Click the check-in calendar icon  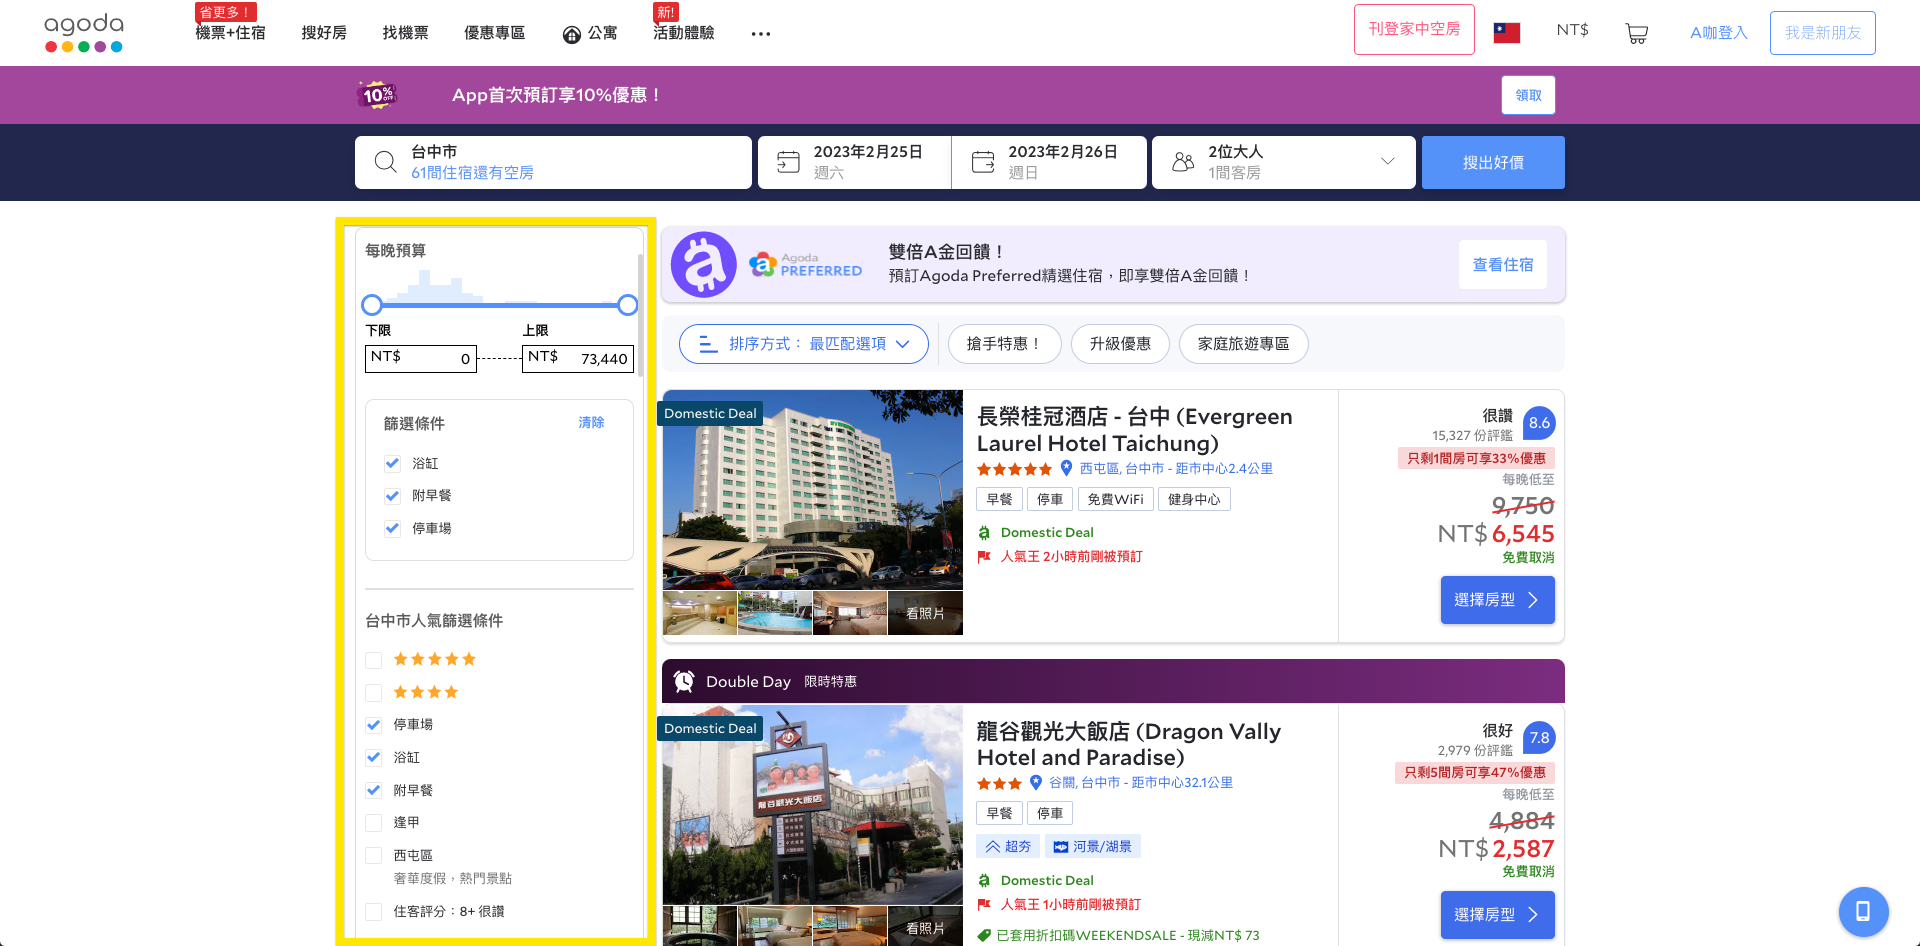pyautogui.click(x=788, y=162)
